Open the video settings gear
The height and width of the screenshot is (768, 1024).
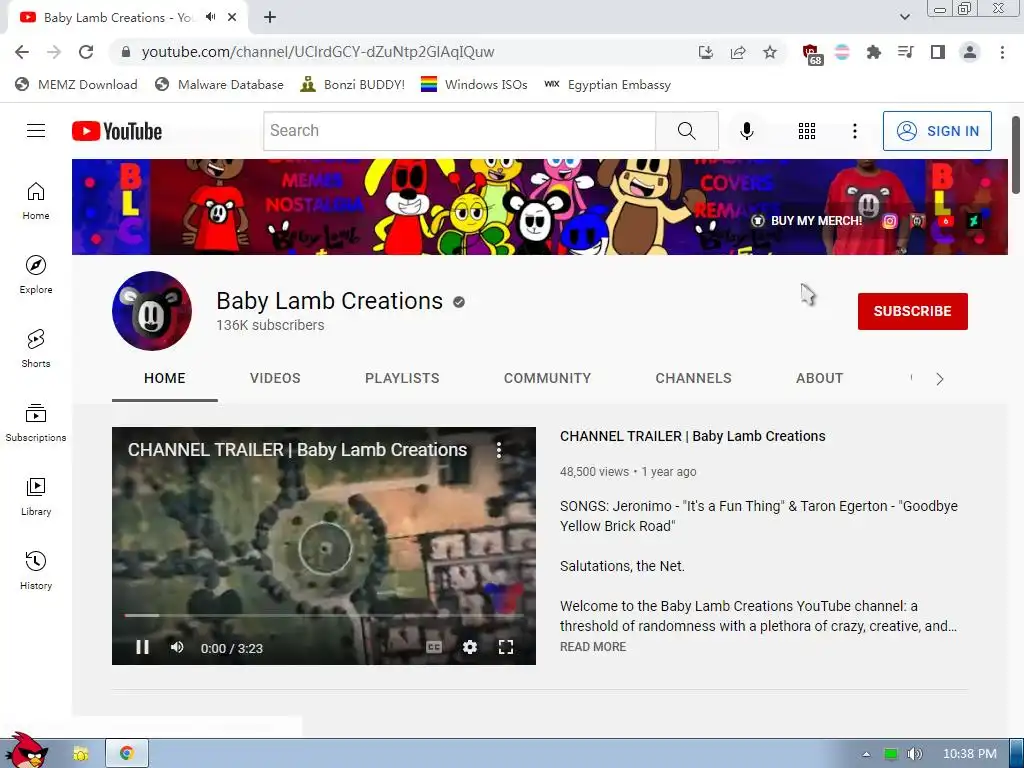pyautogui.click(x=470, y=647)
